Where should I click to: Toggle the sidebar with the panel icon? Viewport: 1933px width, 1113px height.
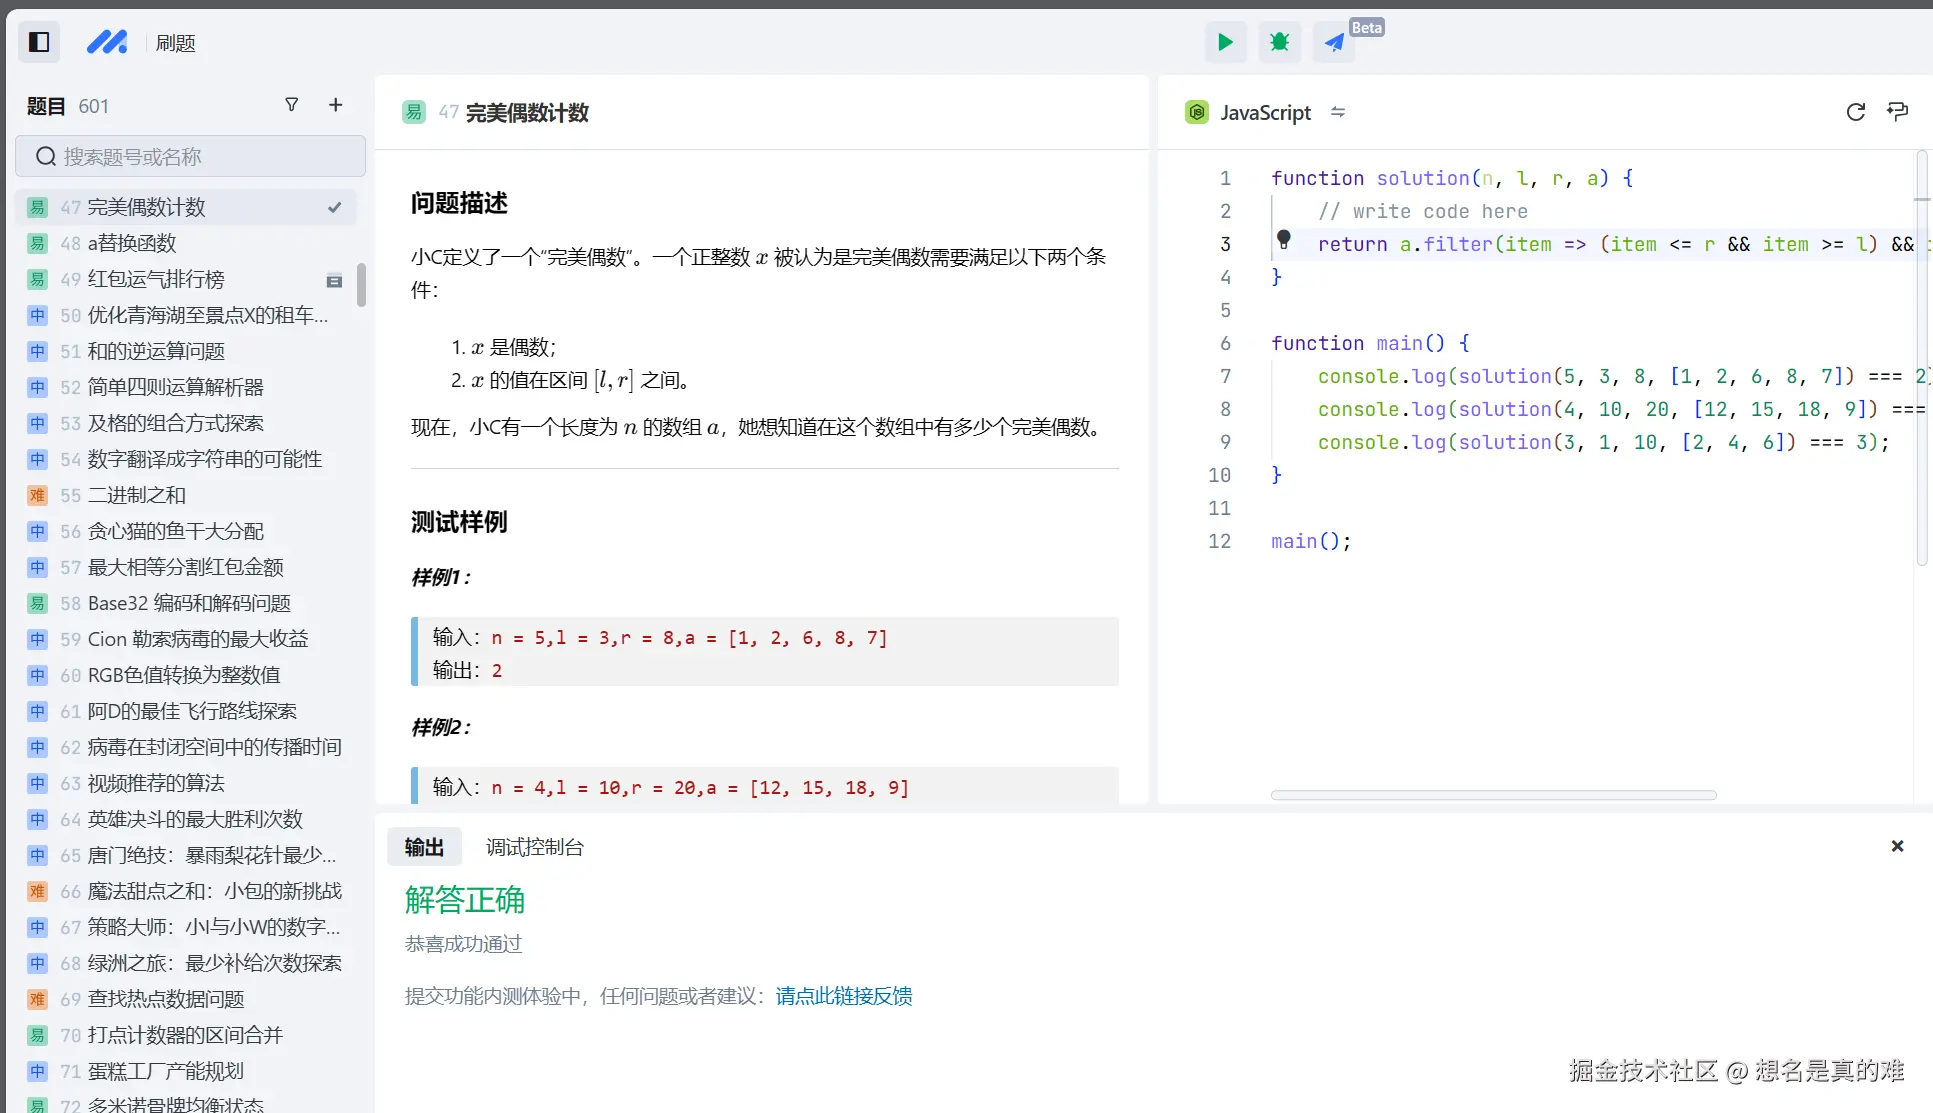39,41
